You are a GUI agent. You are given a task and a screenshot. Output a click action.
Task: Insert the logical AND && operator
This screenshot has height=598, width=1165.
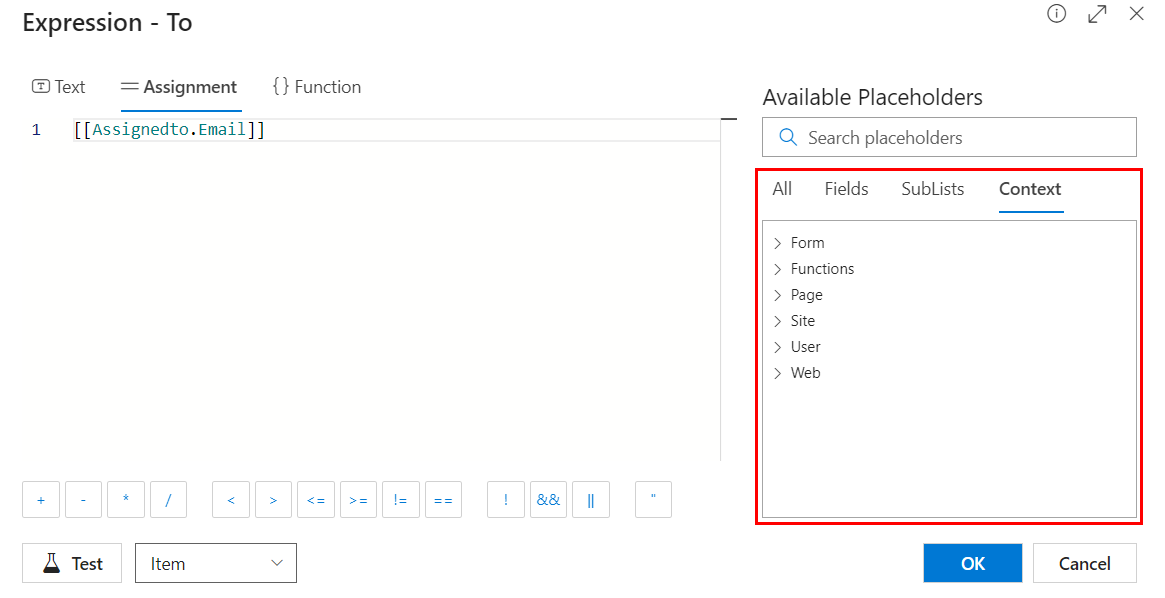(x=548, y=500)
